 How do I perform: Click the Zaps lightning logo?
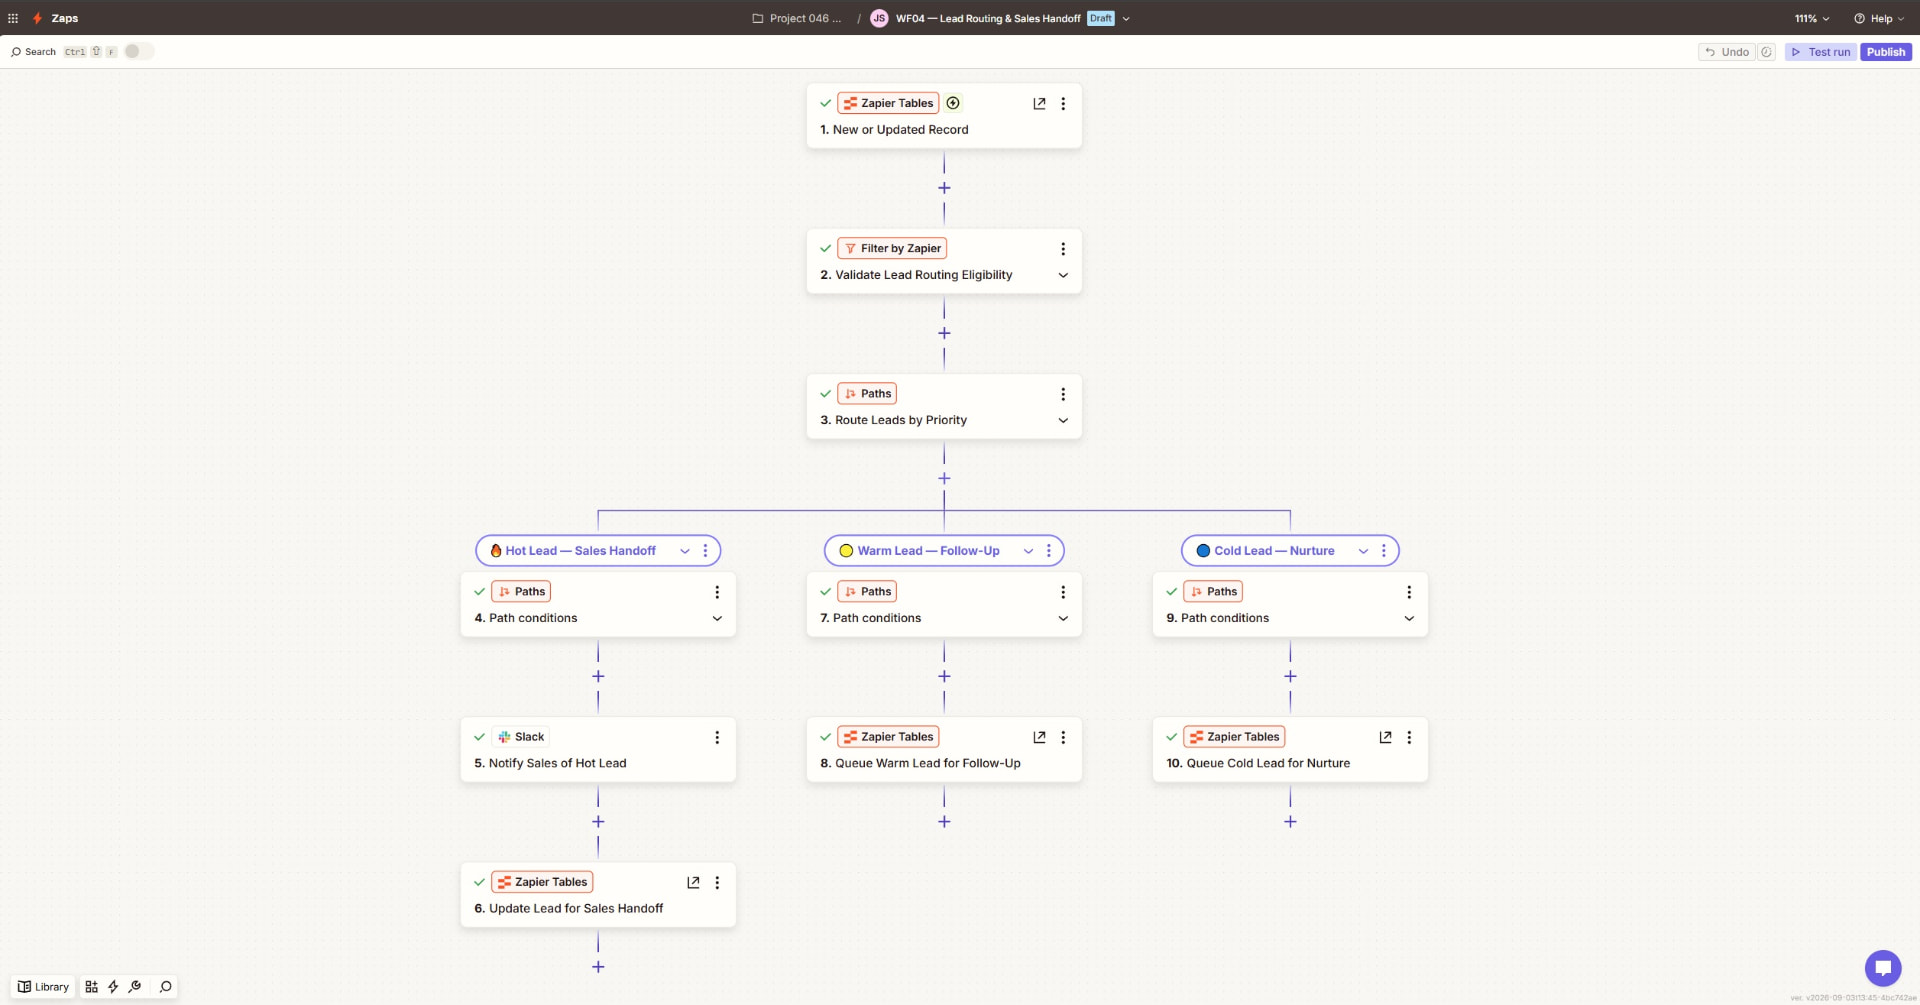click(x=37, y=18)
